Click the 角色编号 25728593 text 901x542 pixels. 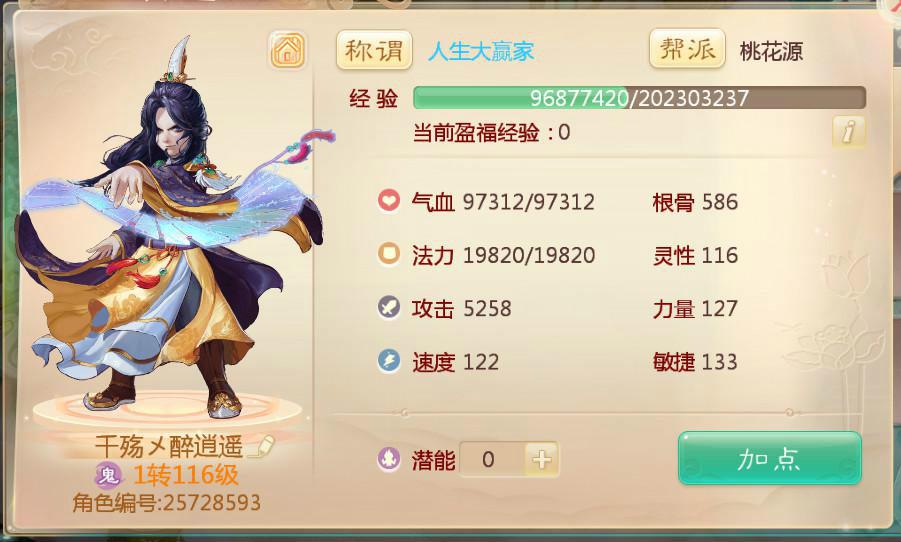[x=167, y=503]
